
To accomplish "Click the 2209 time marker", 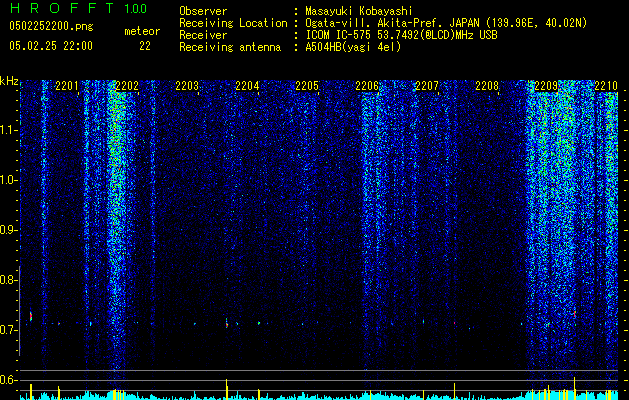I will tap(546, 86).
